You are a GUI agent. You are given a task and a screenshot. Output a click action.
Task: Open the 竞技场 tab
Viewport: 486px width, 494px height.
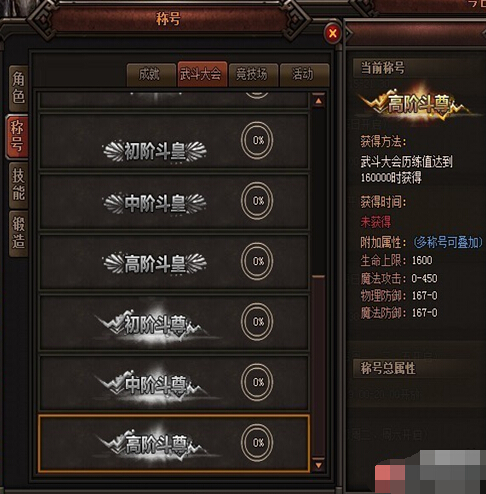pos(253,74)
